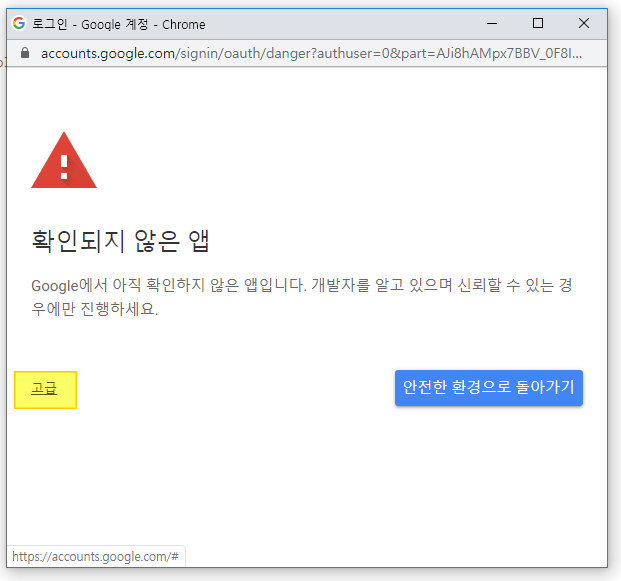Open the 고급 (Advanced) link

click(44, 388)
